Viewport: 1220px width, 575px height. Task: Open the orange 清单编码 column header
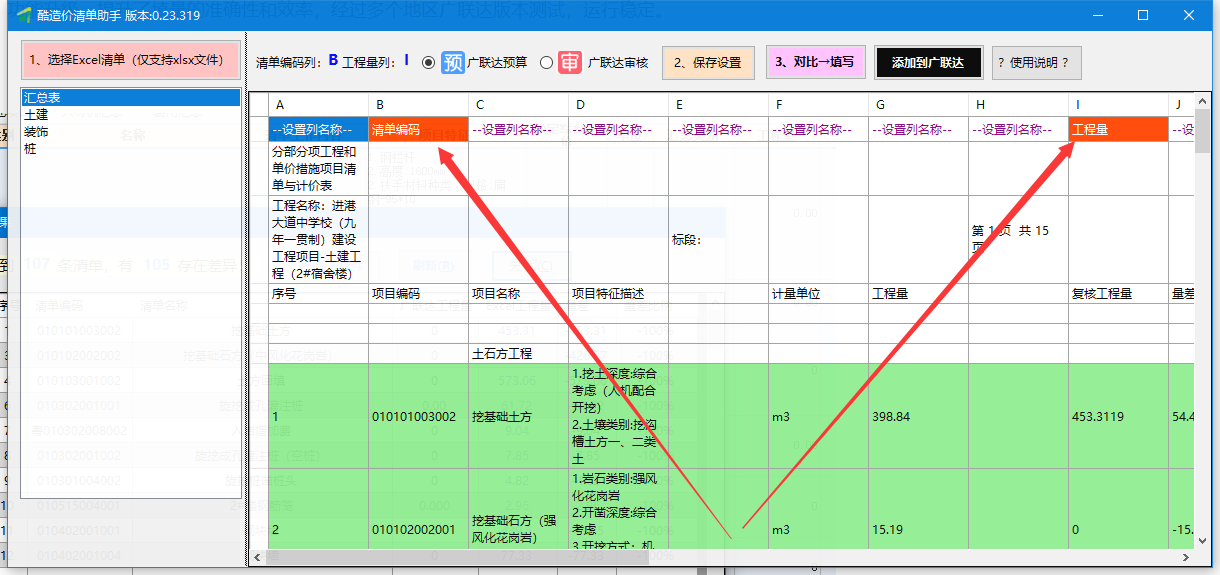click(418, 130)
